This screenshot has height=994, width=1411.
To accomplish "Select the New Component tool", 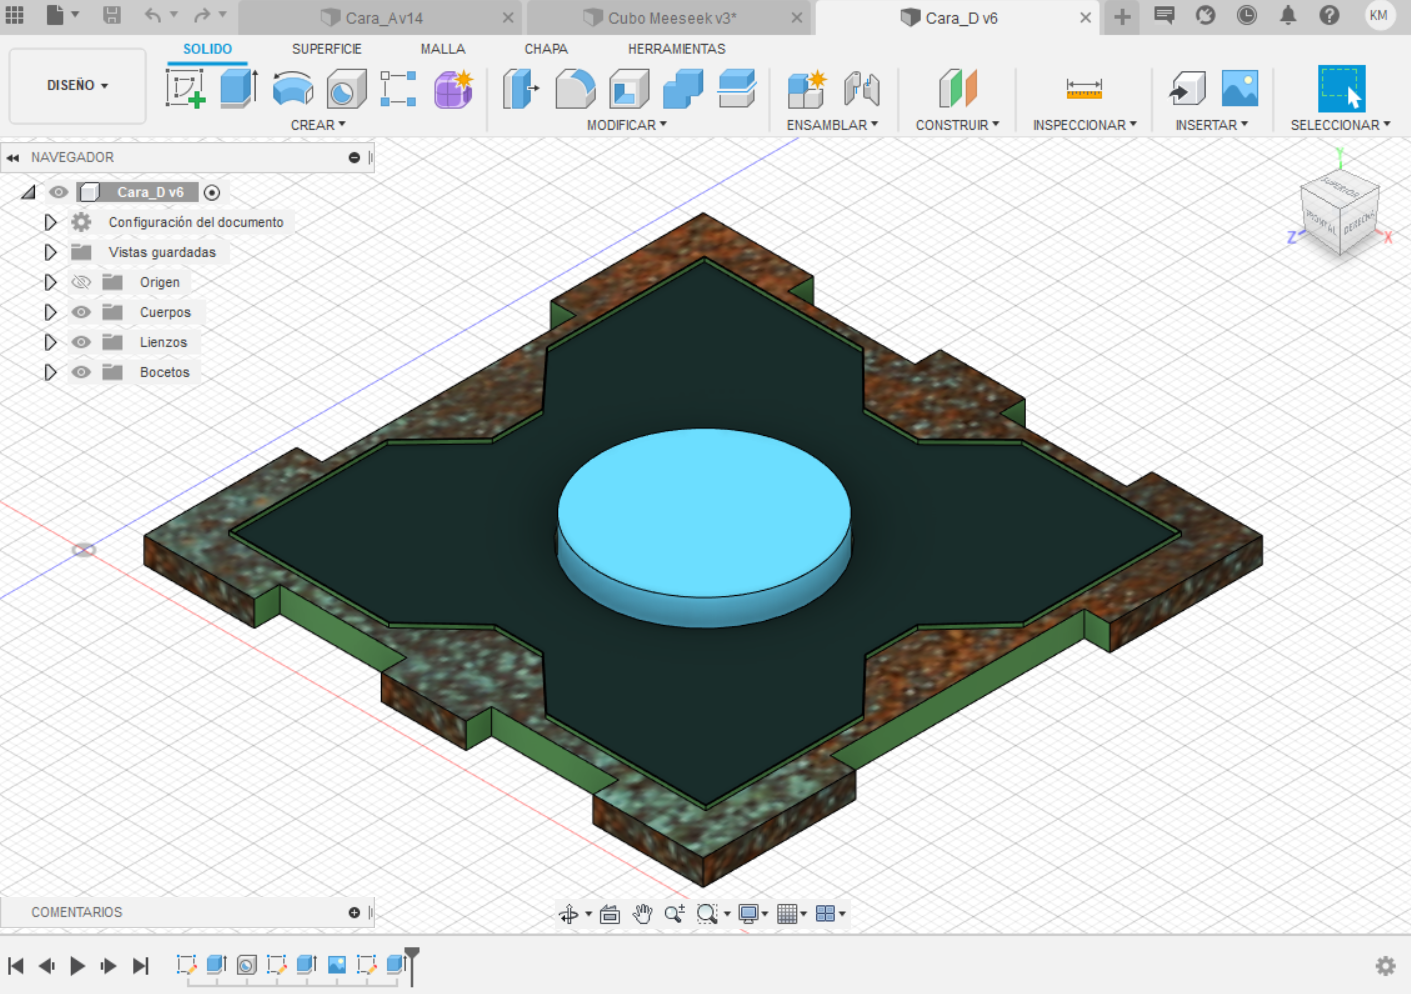I will click(806, 89).
